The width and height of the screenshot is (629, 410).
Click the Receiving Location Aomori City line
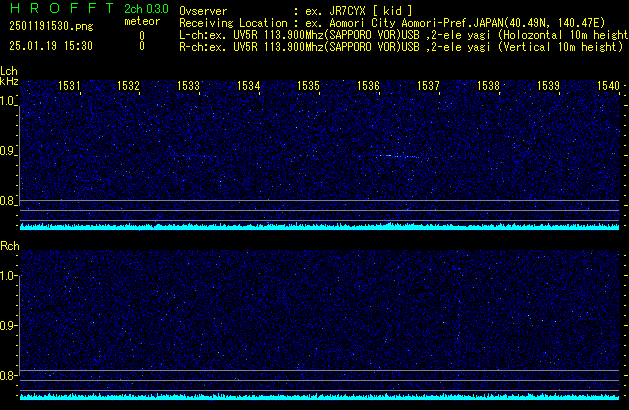point(392,23)
